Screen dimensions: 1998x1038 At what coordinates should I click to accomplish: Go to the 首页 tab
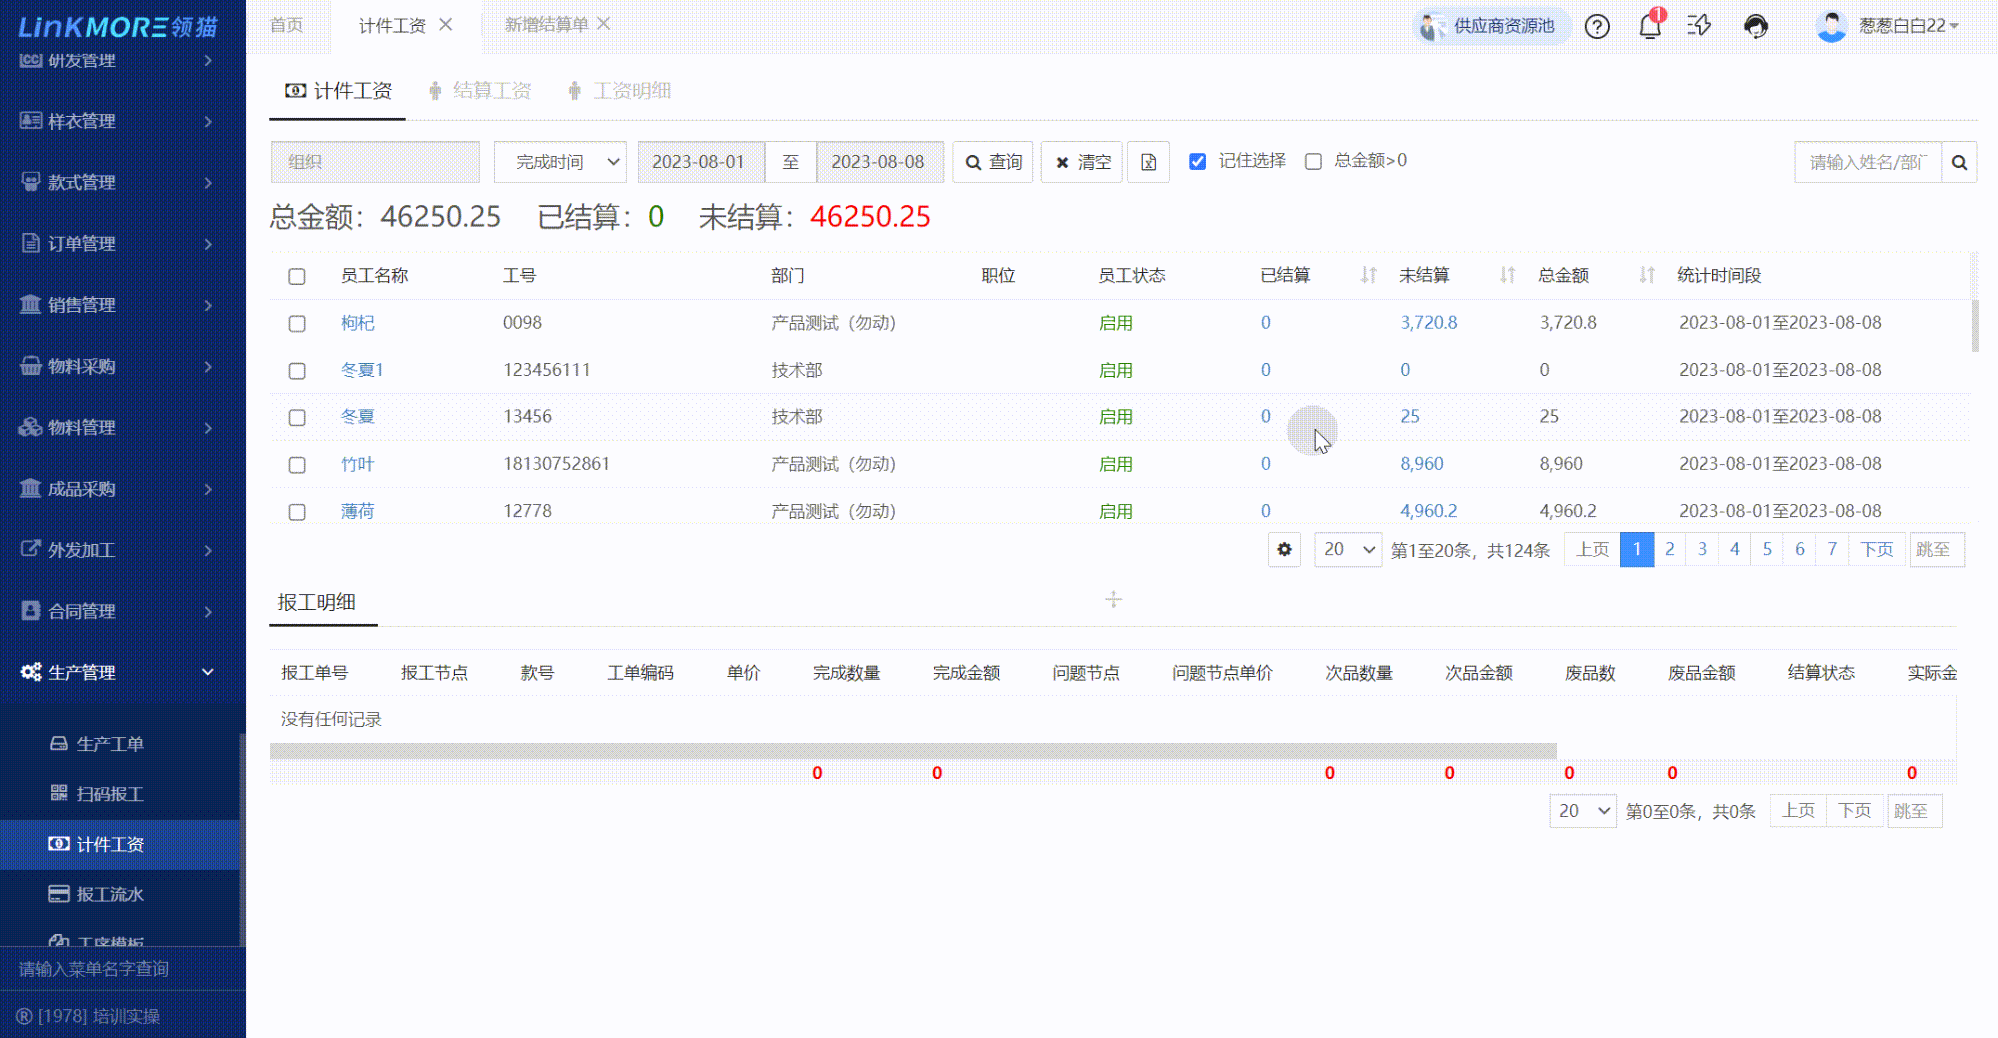coord(287,25)
